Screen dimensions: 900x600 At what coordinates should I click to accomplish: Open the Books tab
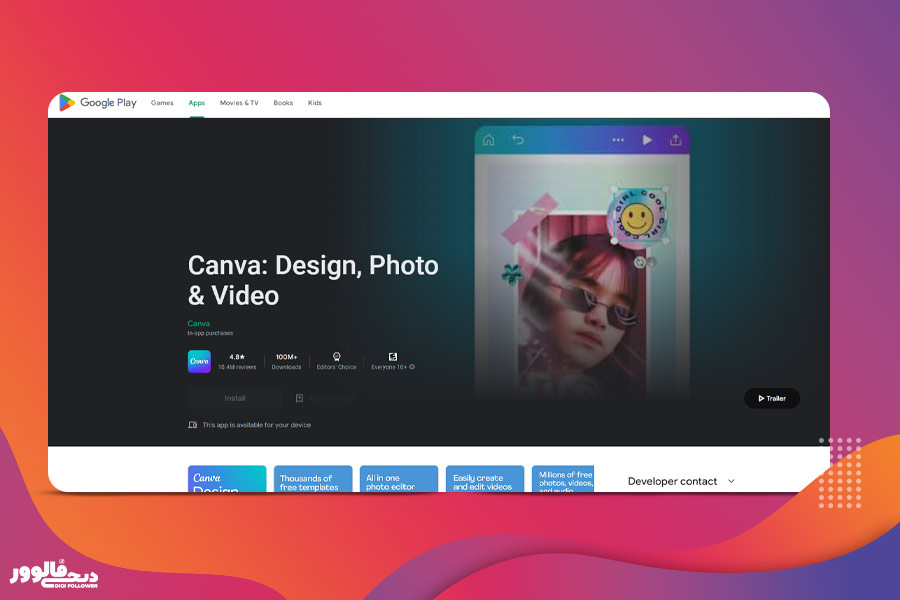(x=283, y=103)
